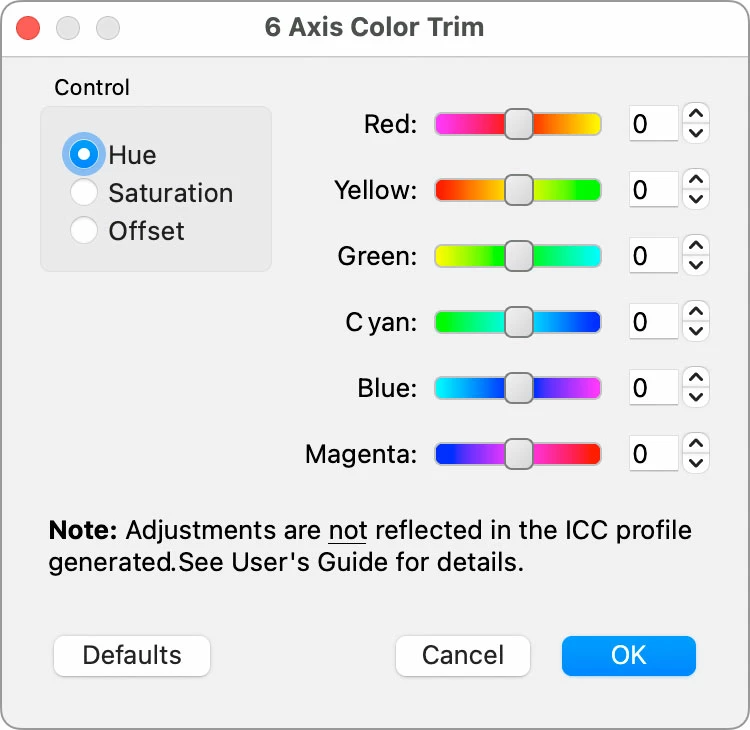750x730 pixels.
Task: Click the Magenta slider knob
Action: tap(518, 454)
